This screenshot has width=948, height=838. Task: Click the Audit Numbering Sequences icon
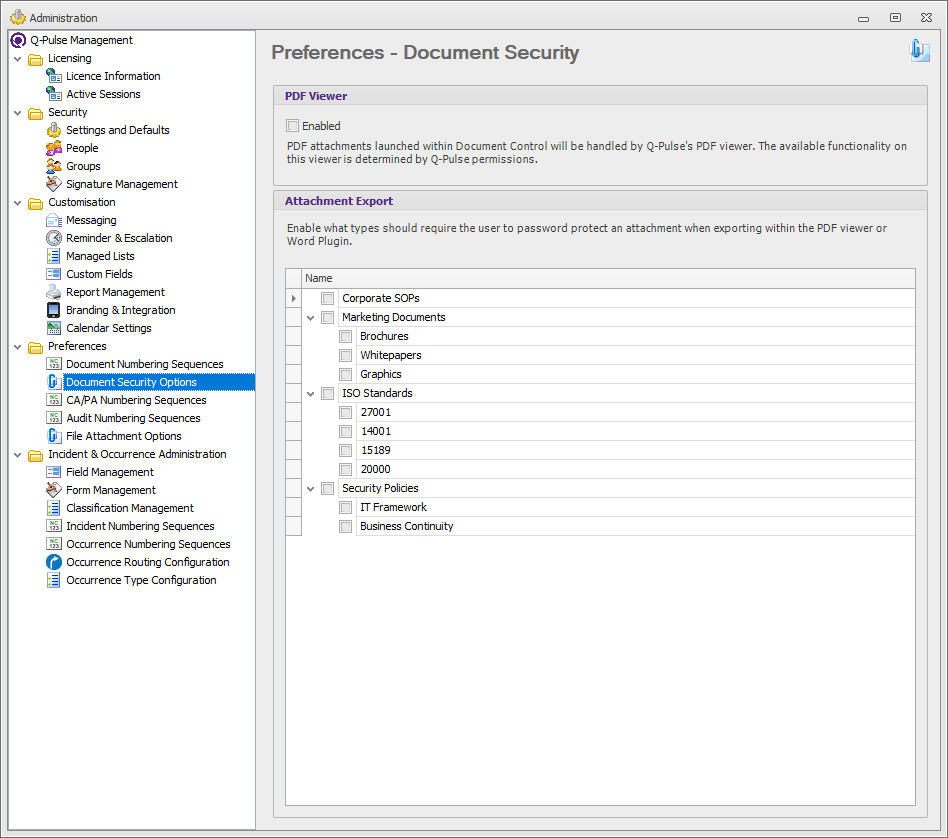pyautogui.click(x=54, y=418)
